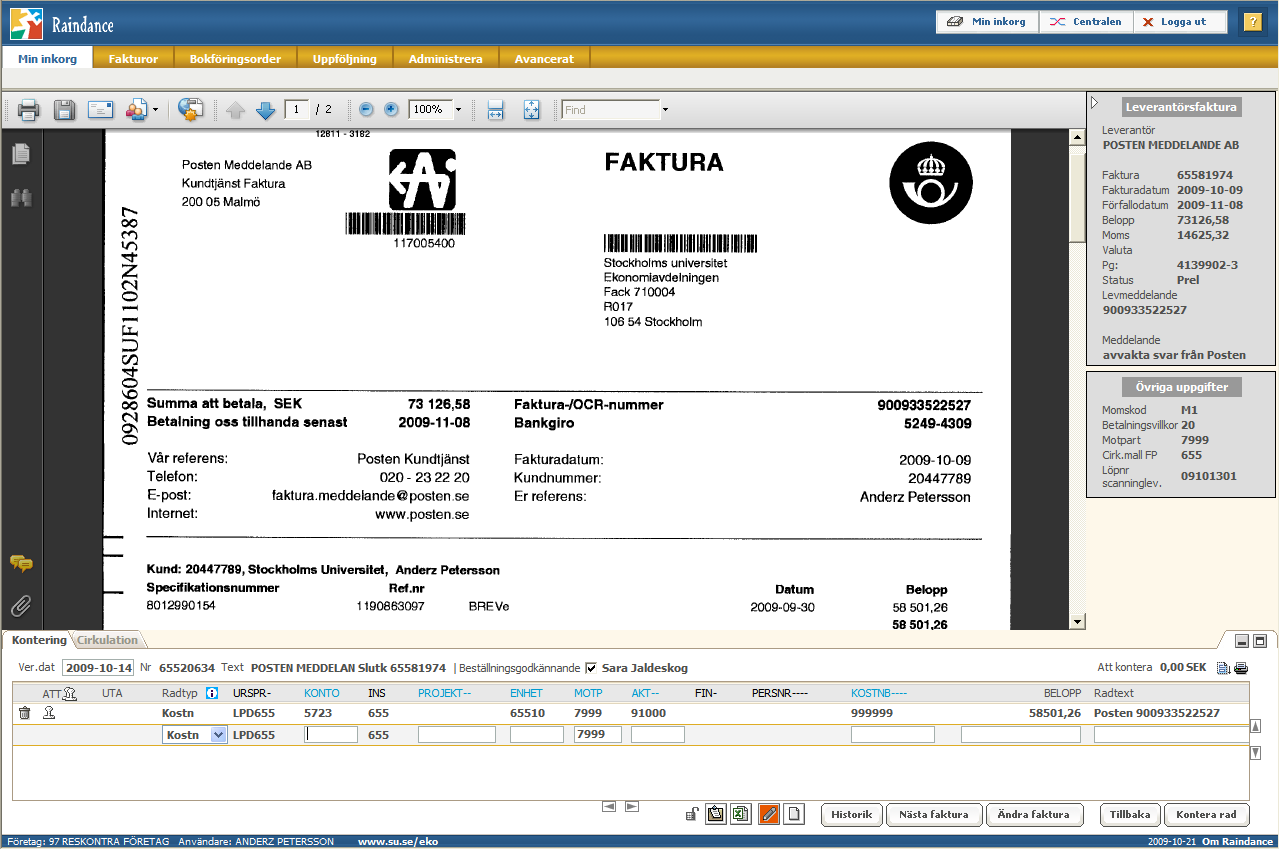Click the padlock unlock icon
This screenshot has width=1280, height=849.
tap(691, 814)
